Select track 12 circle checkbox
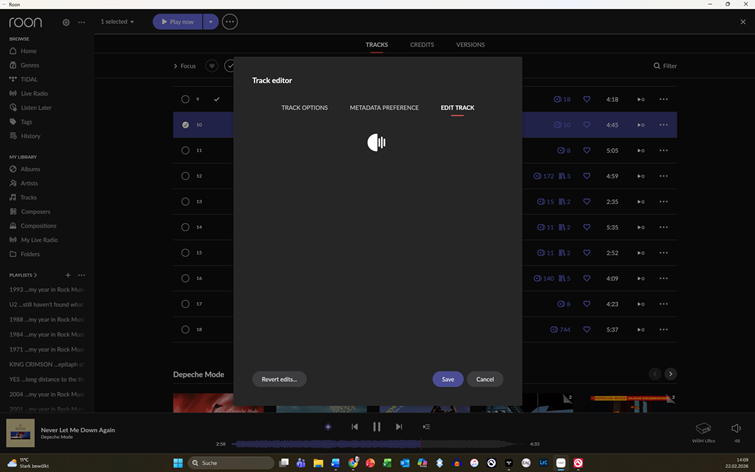Image resolution: width=755 pixels, height=472 pixels. coord(185,176)
